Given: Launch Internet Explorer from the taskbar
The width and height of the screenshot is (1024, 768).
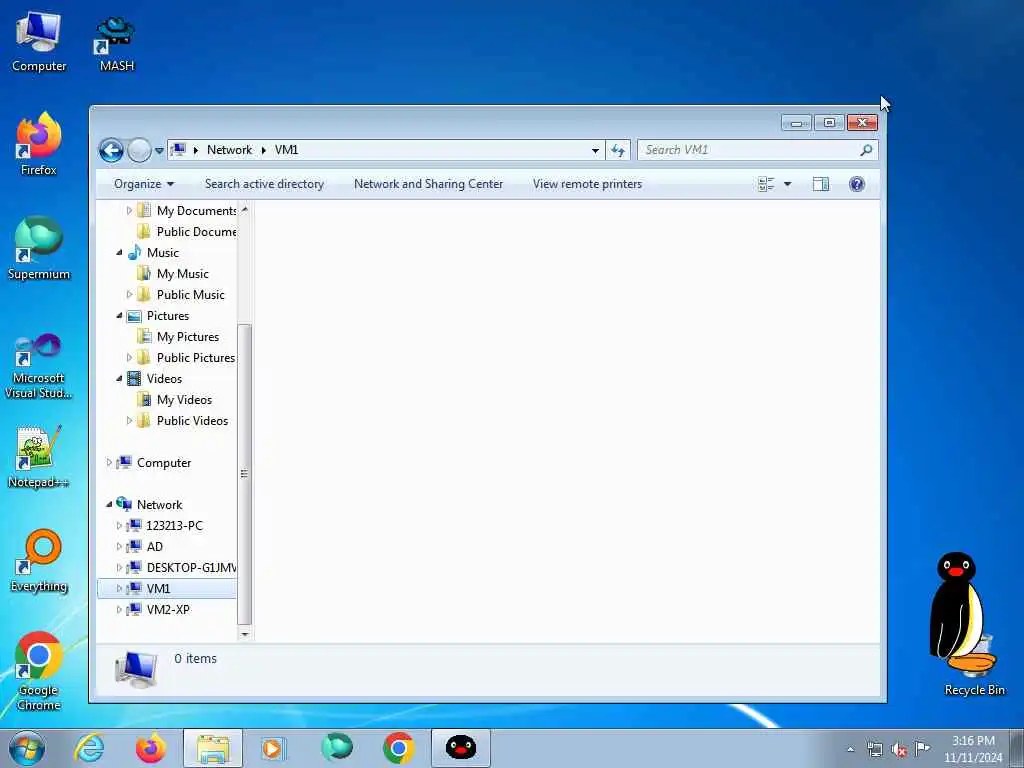Looking at the screenshot, I should point(89,748).
